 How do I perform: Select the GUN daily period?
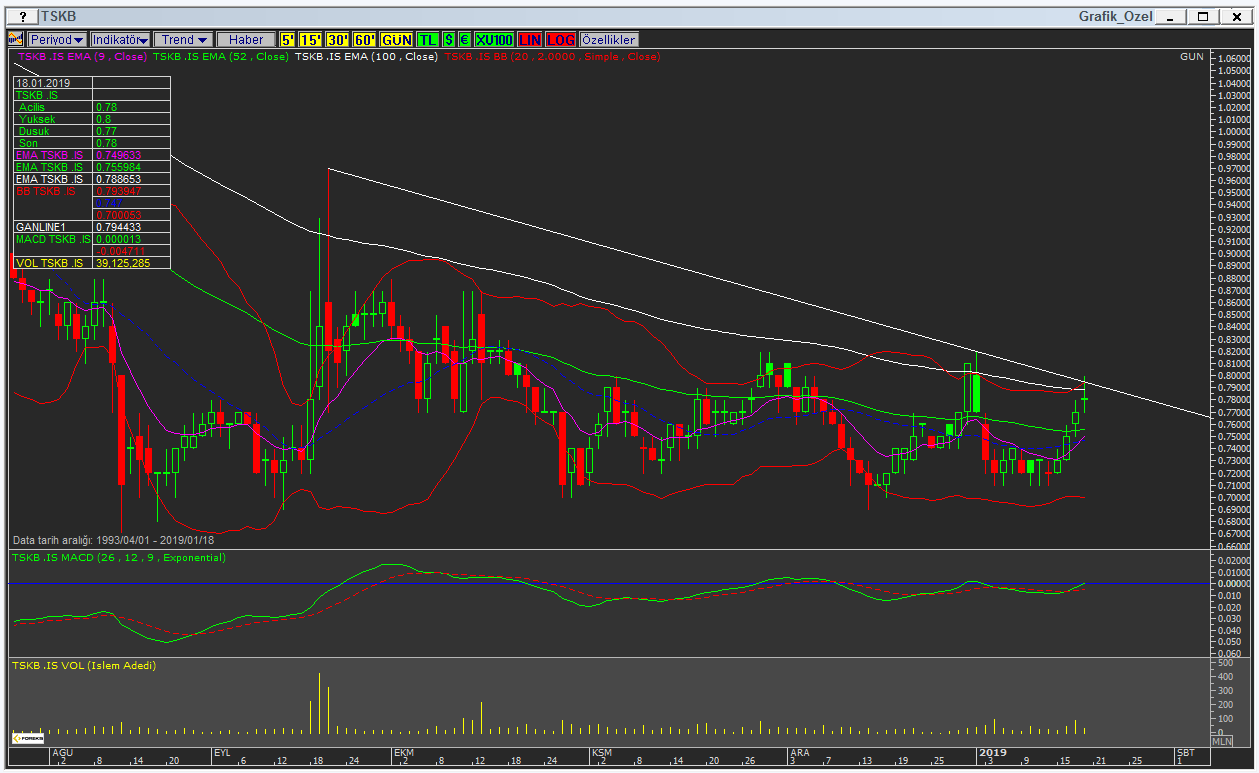click(x=397, y=39)
